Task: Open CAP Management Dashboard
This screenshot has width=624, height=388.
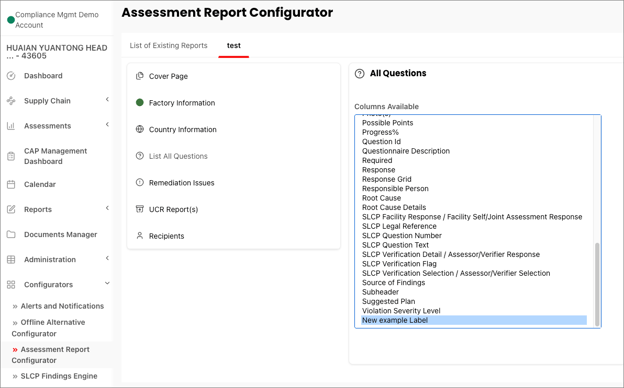Action: [55, 156]
